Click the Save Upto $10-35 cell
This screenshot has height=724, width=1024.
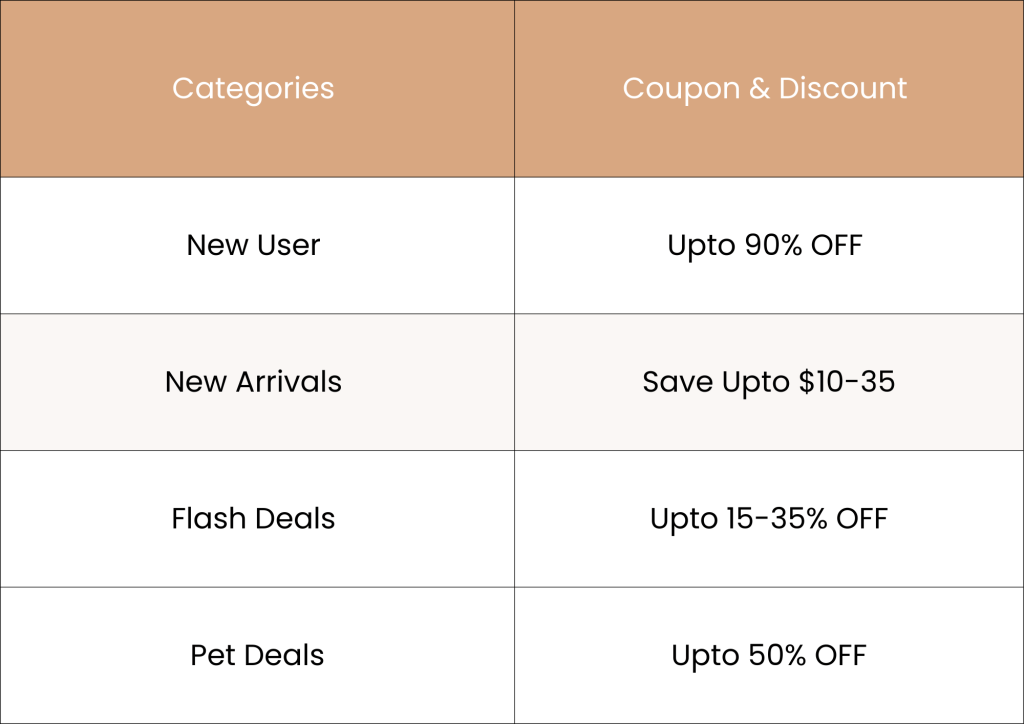coord(768,382)
